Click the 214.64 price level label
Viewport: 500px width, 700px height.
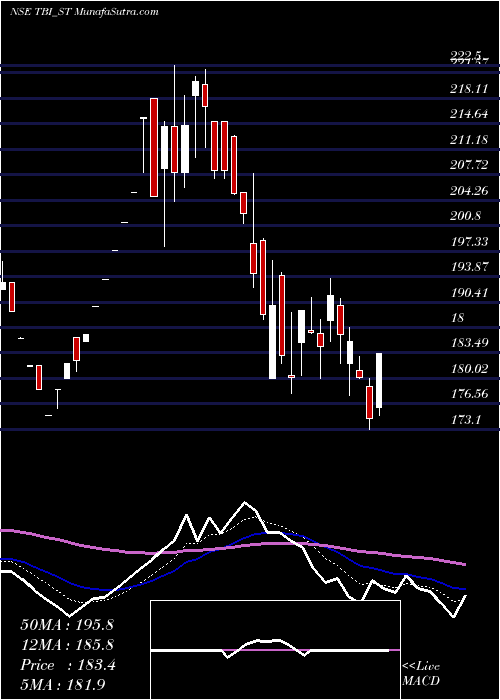point(468,114)
